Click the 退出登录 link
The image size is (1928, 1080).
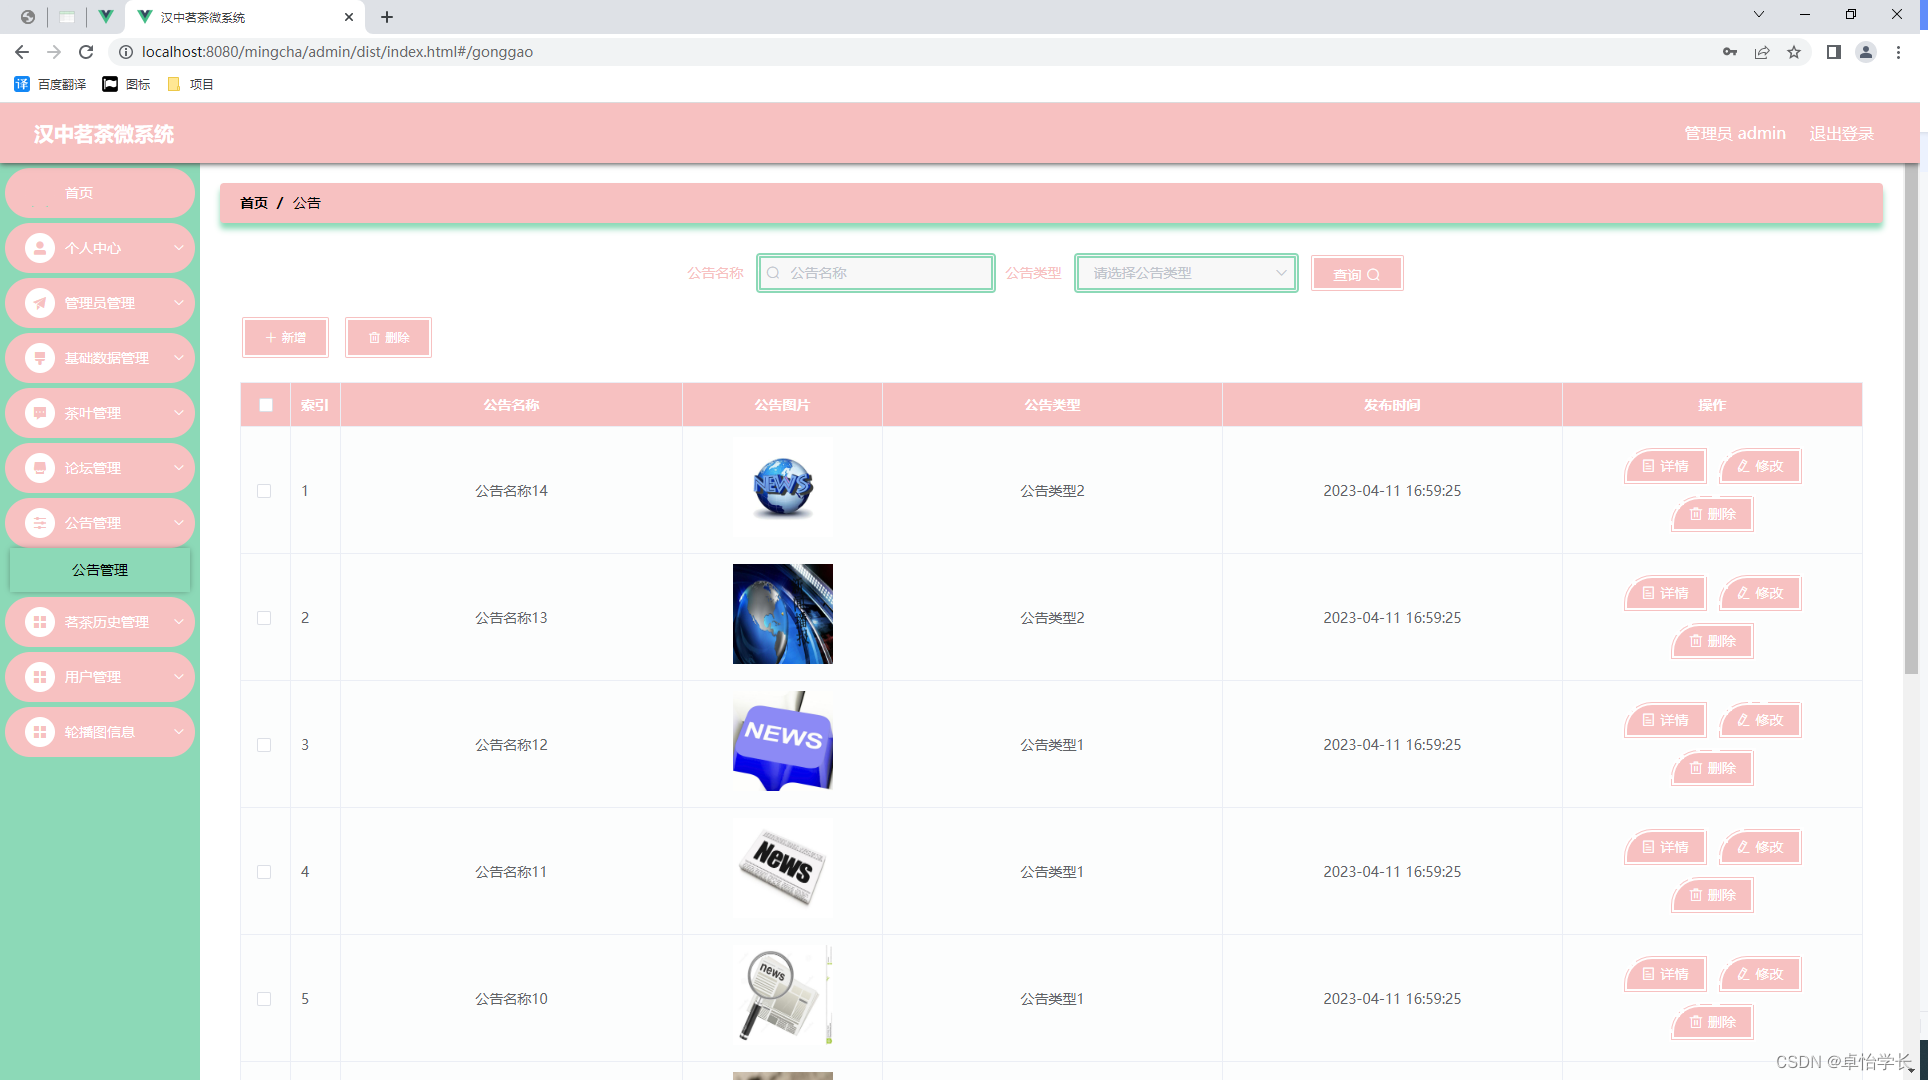click(1841, 133)
